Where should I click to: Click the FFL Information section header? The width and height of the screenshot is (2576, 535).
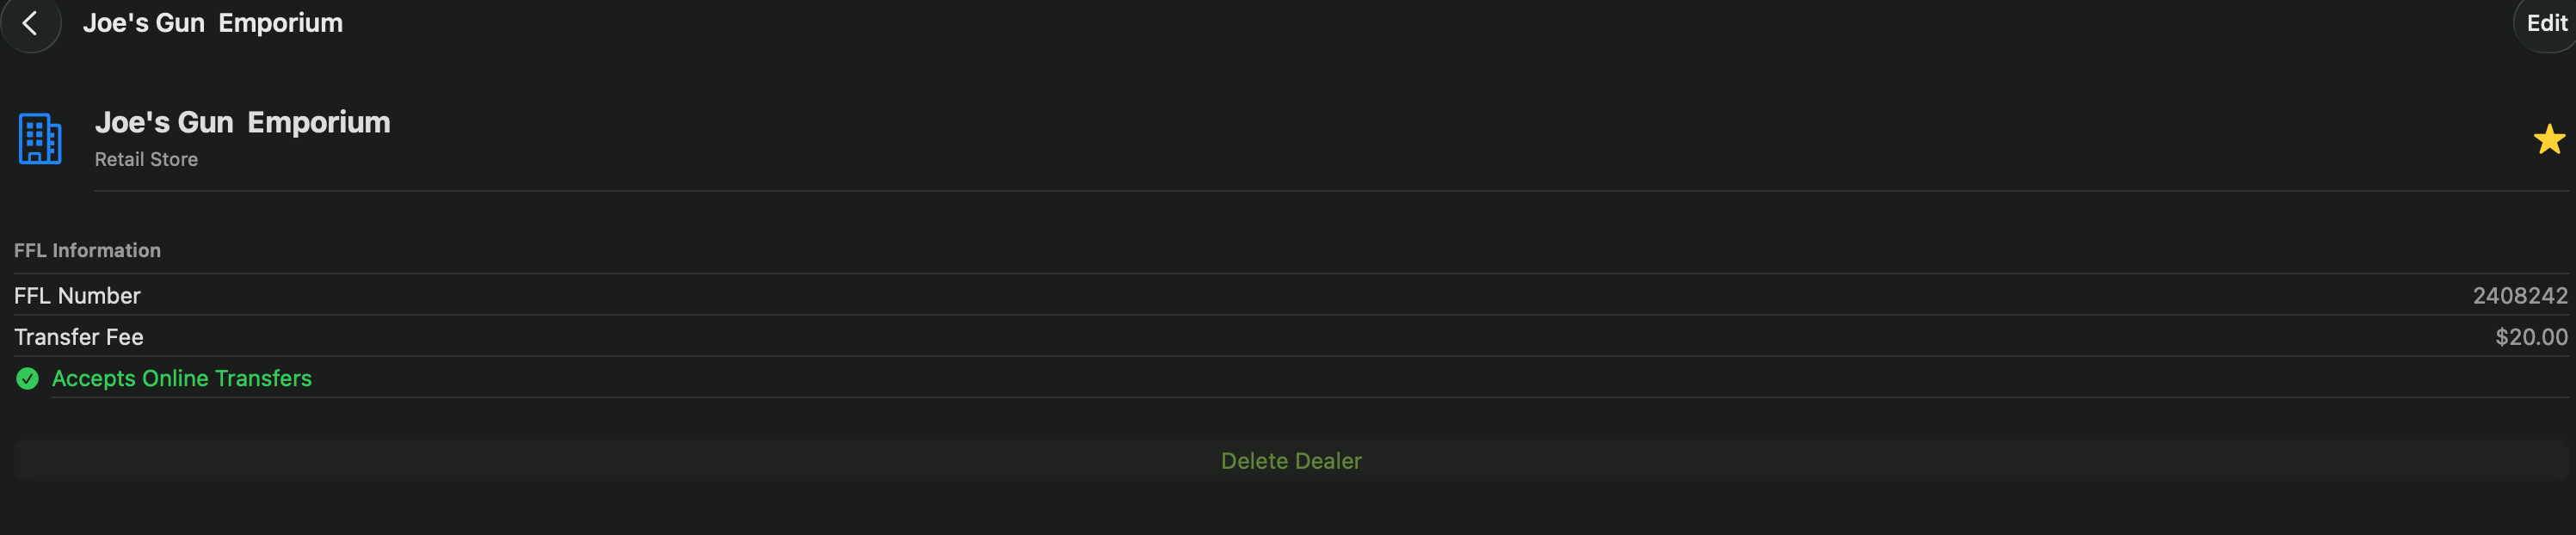[x=87, y=251]
